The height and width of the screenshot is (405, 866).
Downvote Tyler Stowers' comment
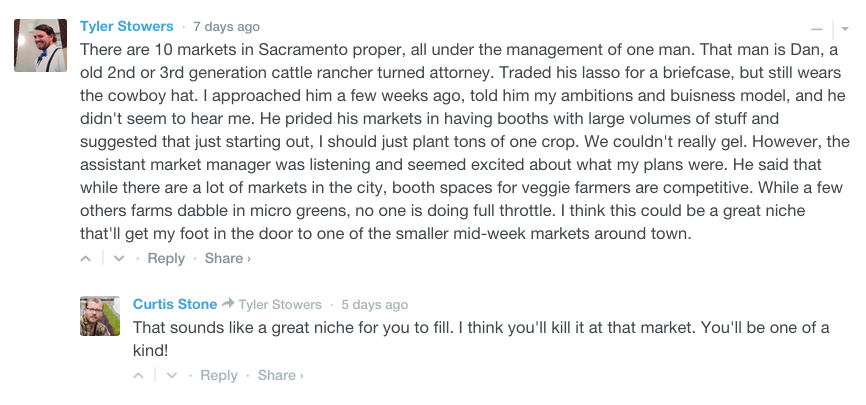point(118,259)
